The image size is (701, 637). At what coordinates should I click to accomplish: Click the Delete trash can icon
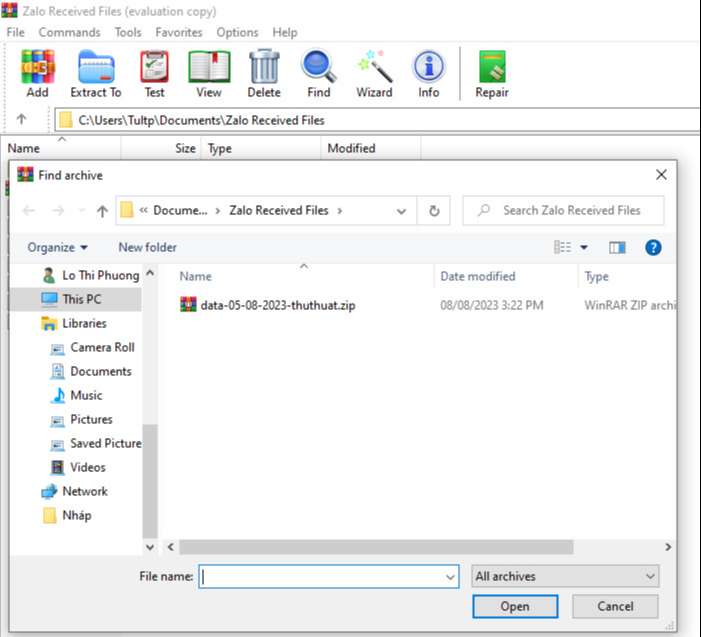click(x=264, y=67)
